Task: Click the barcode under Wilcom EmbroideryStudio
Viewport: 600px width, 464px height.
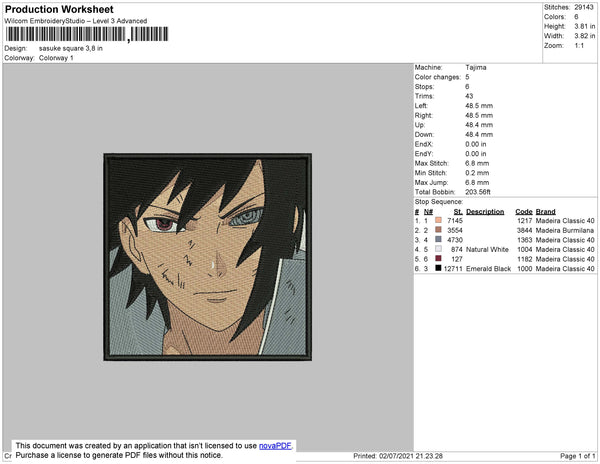Action: click(x=87, y=34)
